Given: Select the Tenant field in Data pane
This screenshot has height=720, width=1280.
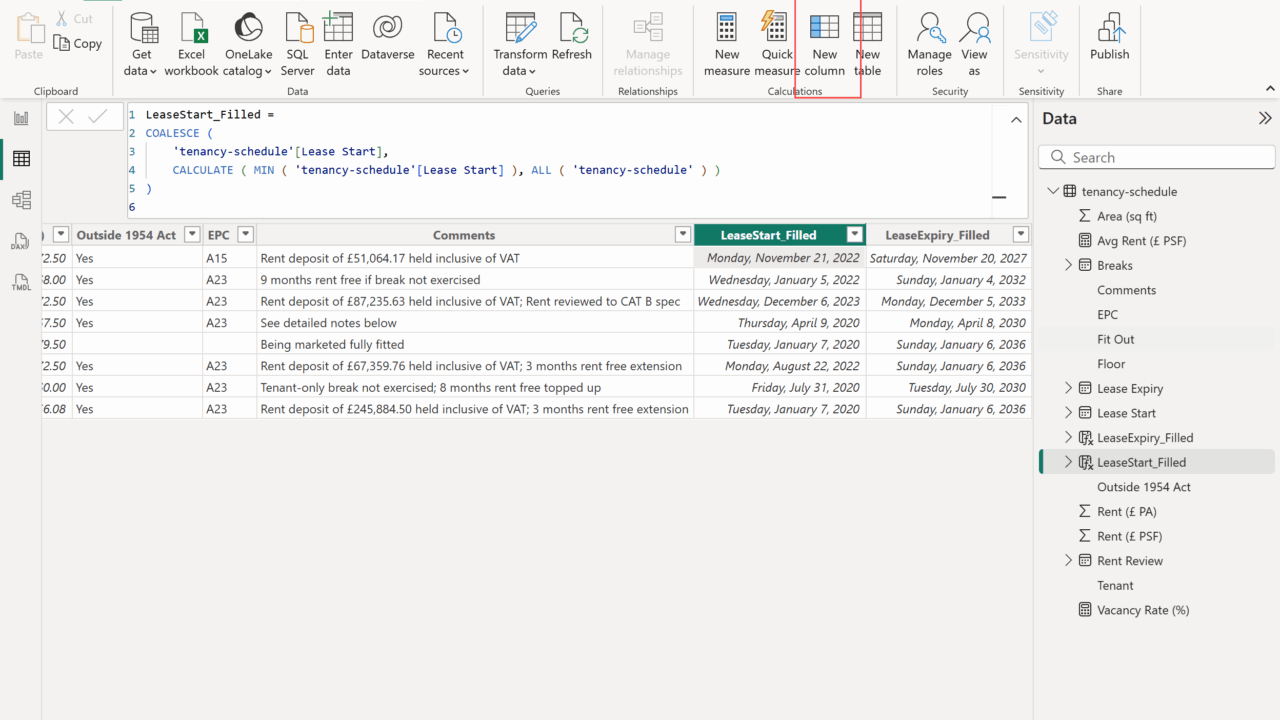Looking at the screenshot, I should click(1115, 585).
